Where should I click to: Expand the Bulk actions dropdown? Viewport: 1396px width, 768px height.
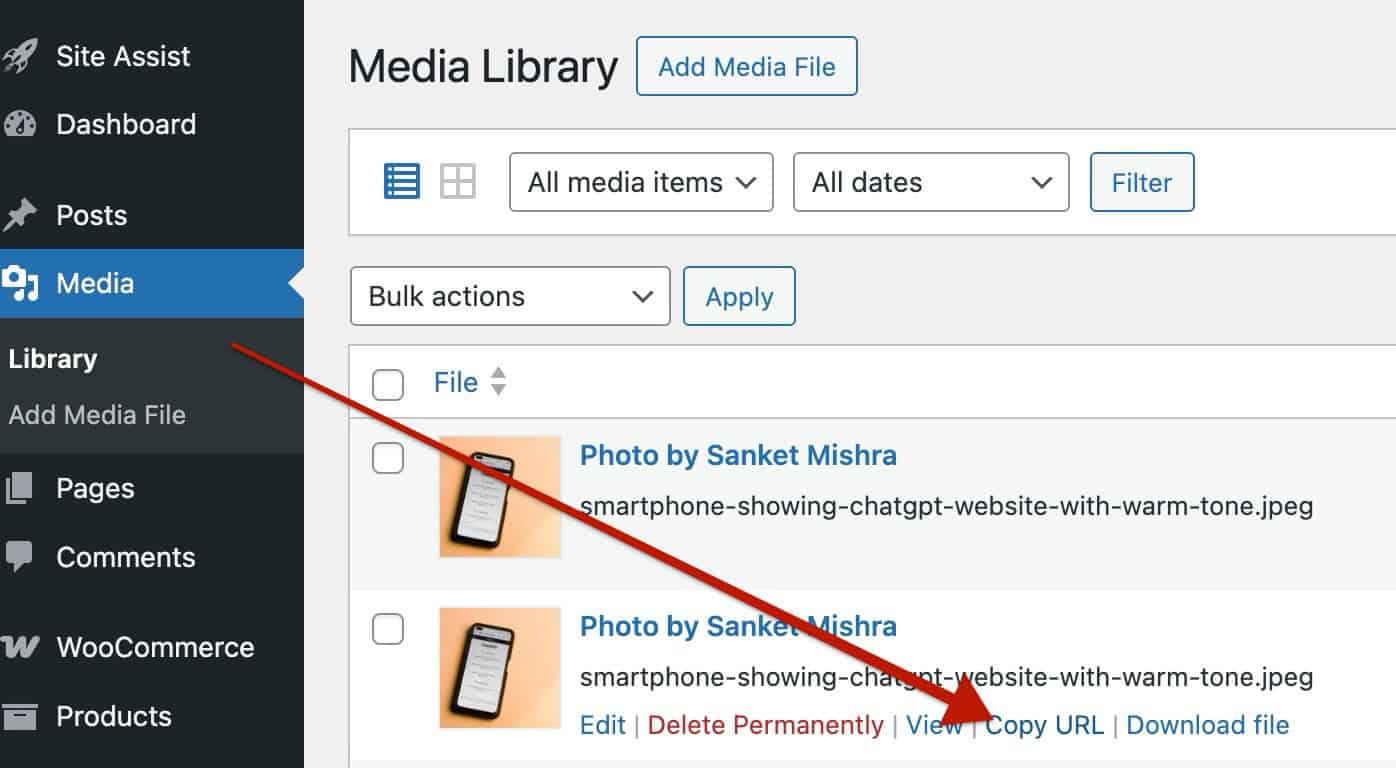coord(510,296)
